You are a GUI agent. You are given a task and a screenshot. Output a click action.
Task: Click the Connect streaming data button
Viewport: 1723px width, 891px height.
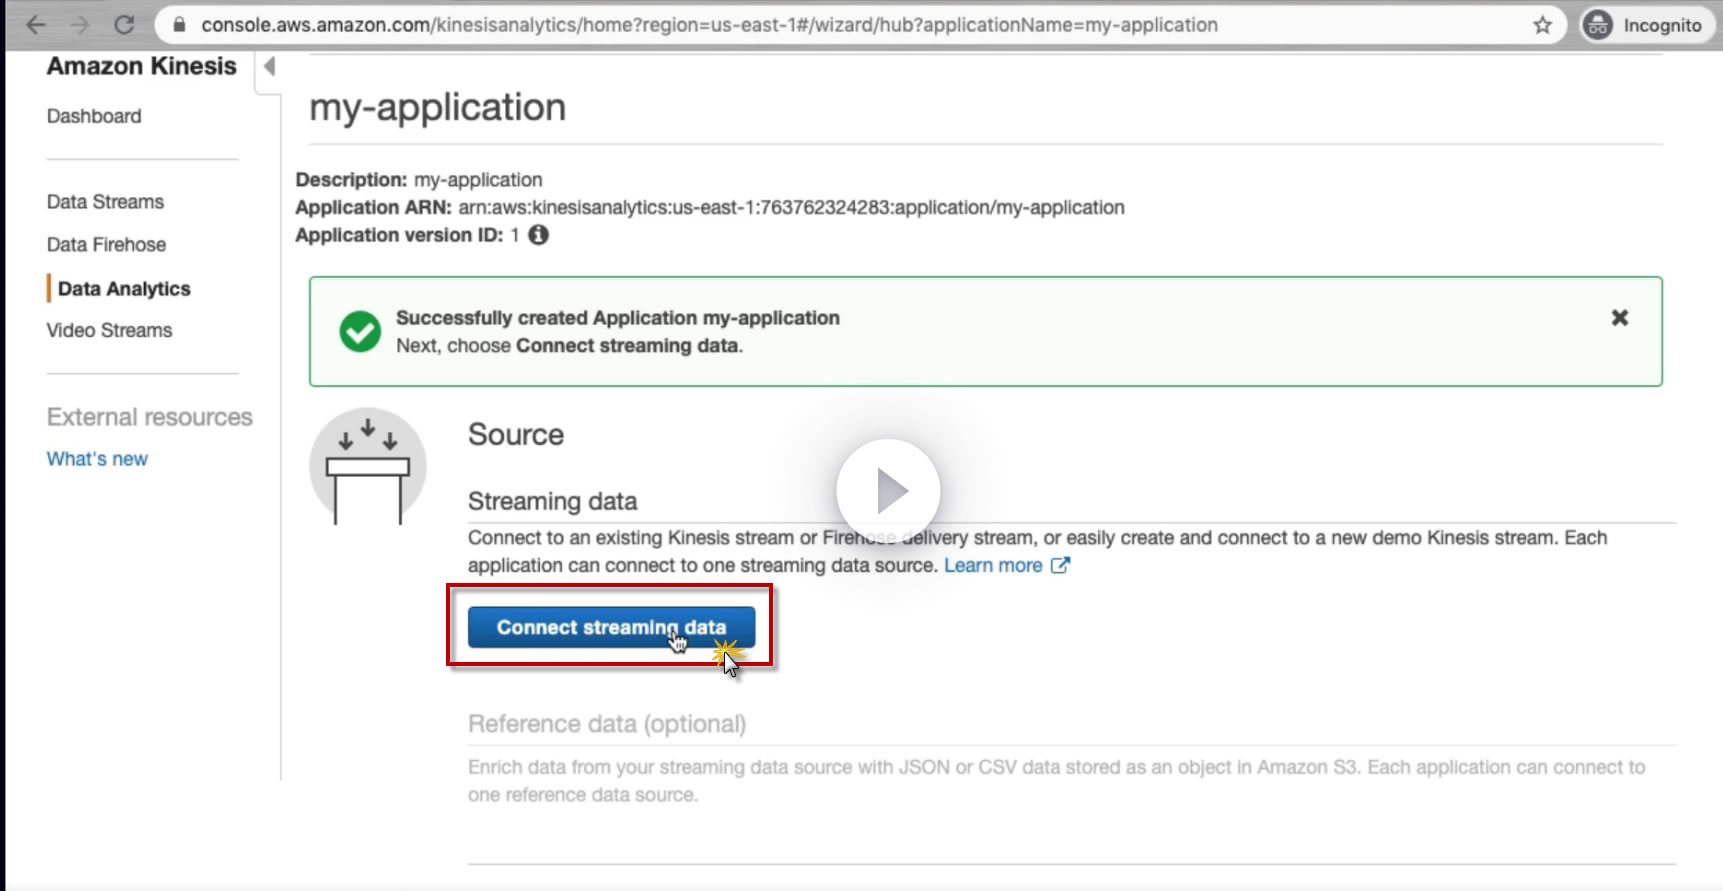(x=611, y=627)
